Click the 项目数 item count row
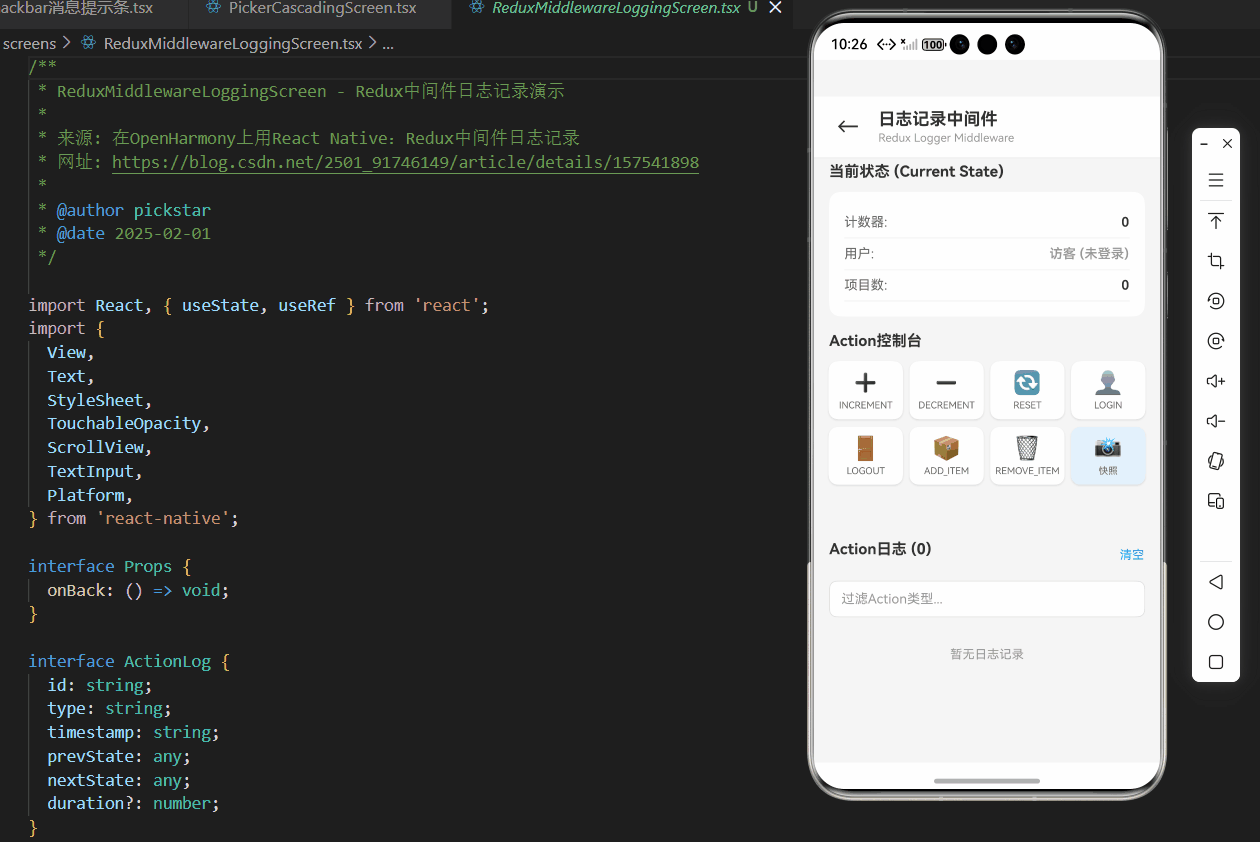 [x=987, y=285]
